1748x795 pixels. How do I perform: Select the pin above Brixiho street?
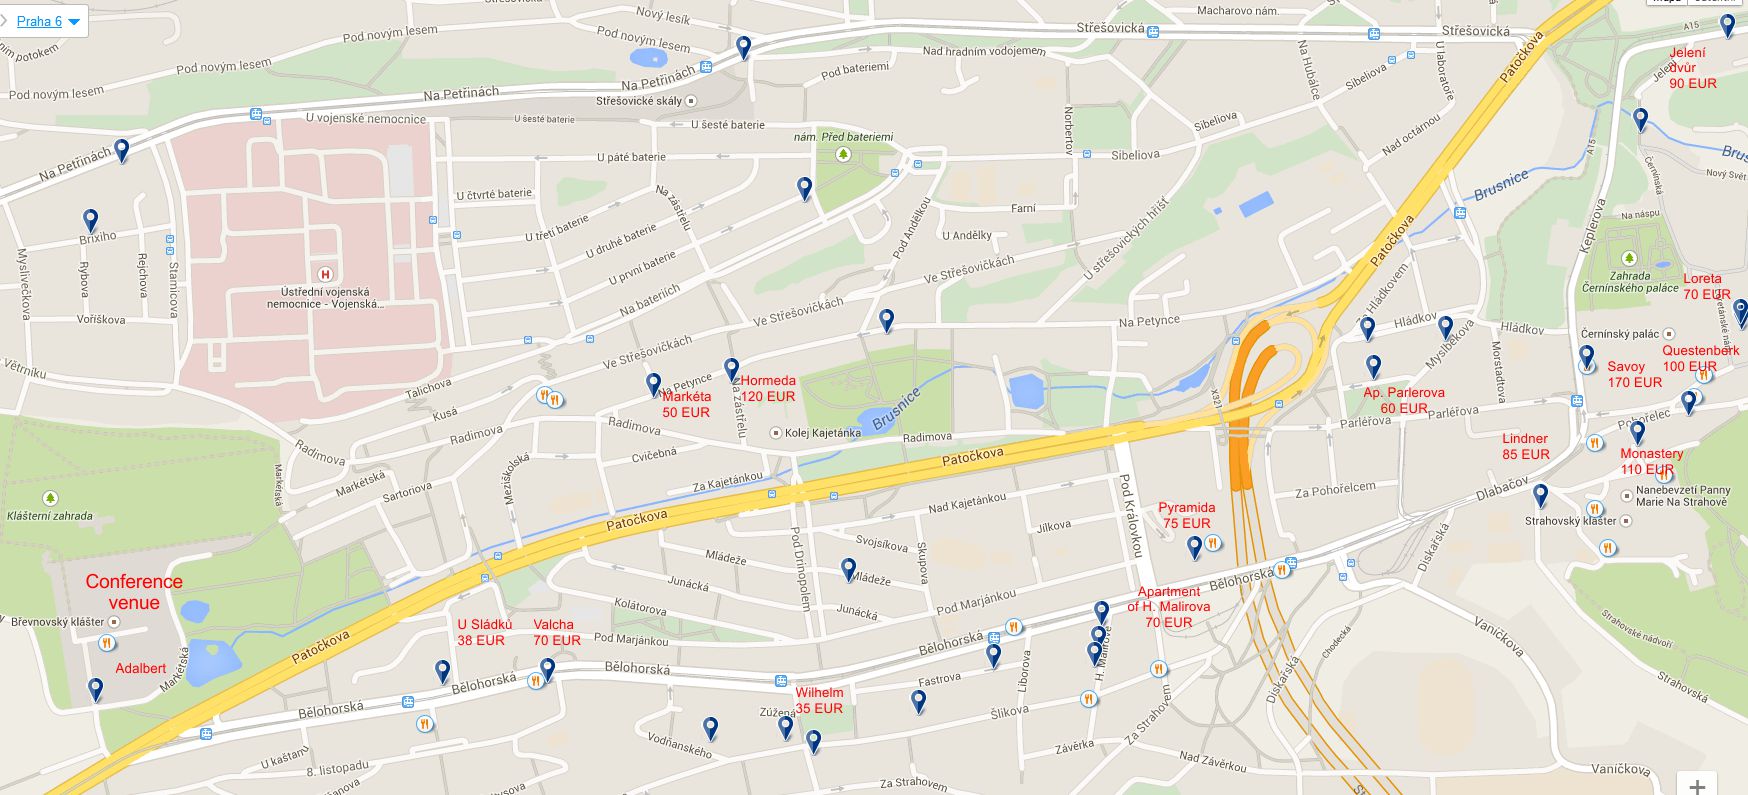pyautogui.click(x=91, y=220)
